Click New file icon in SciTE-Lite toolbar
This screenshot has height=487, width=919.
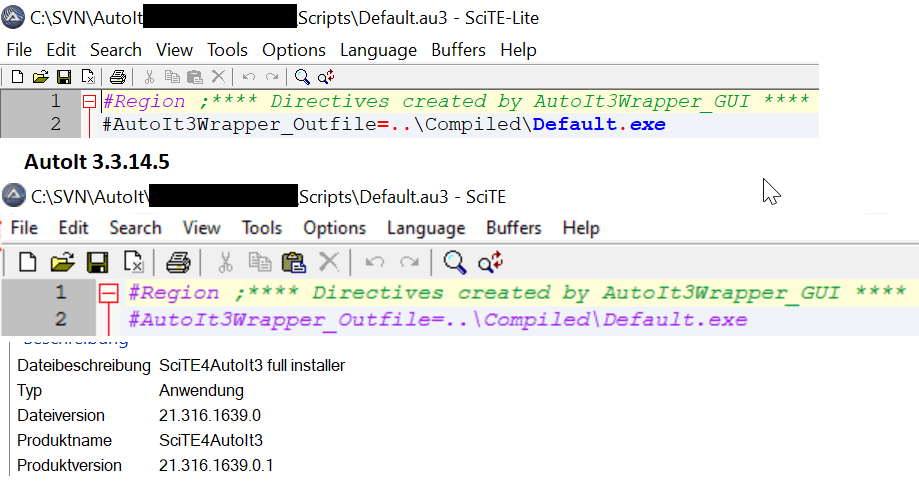click(x=18, y=77)
